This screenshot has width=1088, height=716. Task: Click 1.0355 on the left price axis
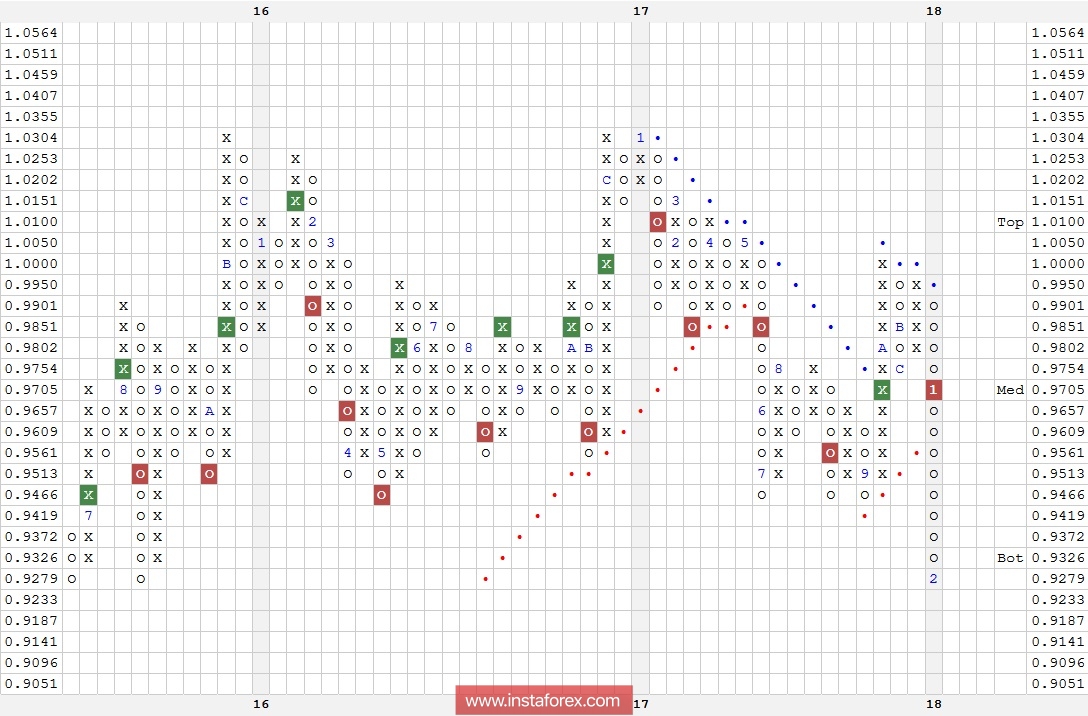pos(31,117)
